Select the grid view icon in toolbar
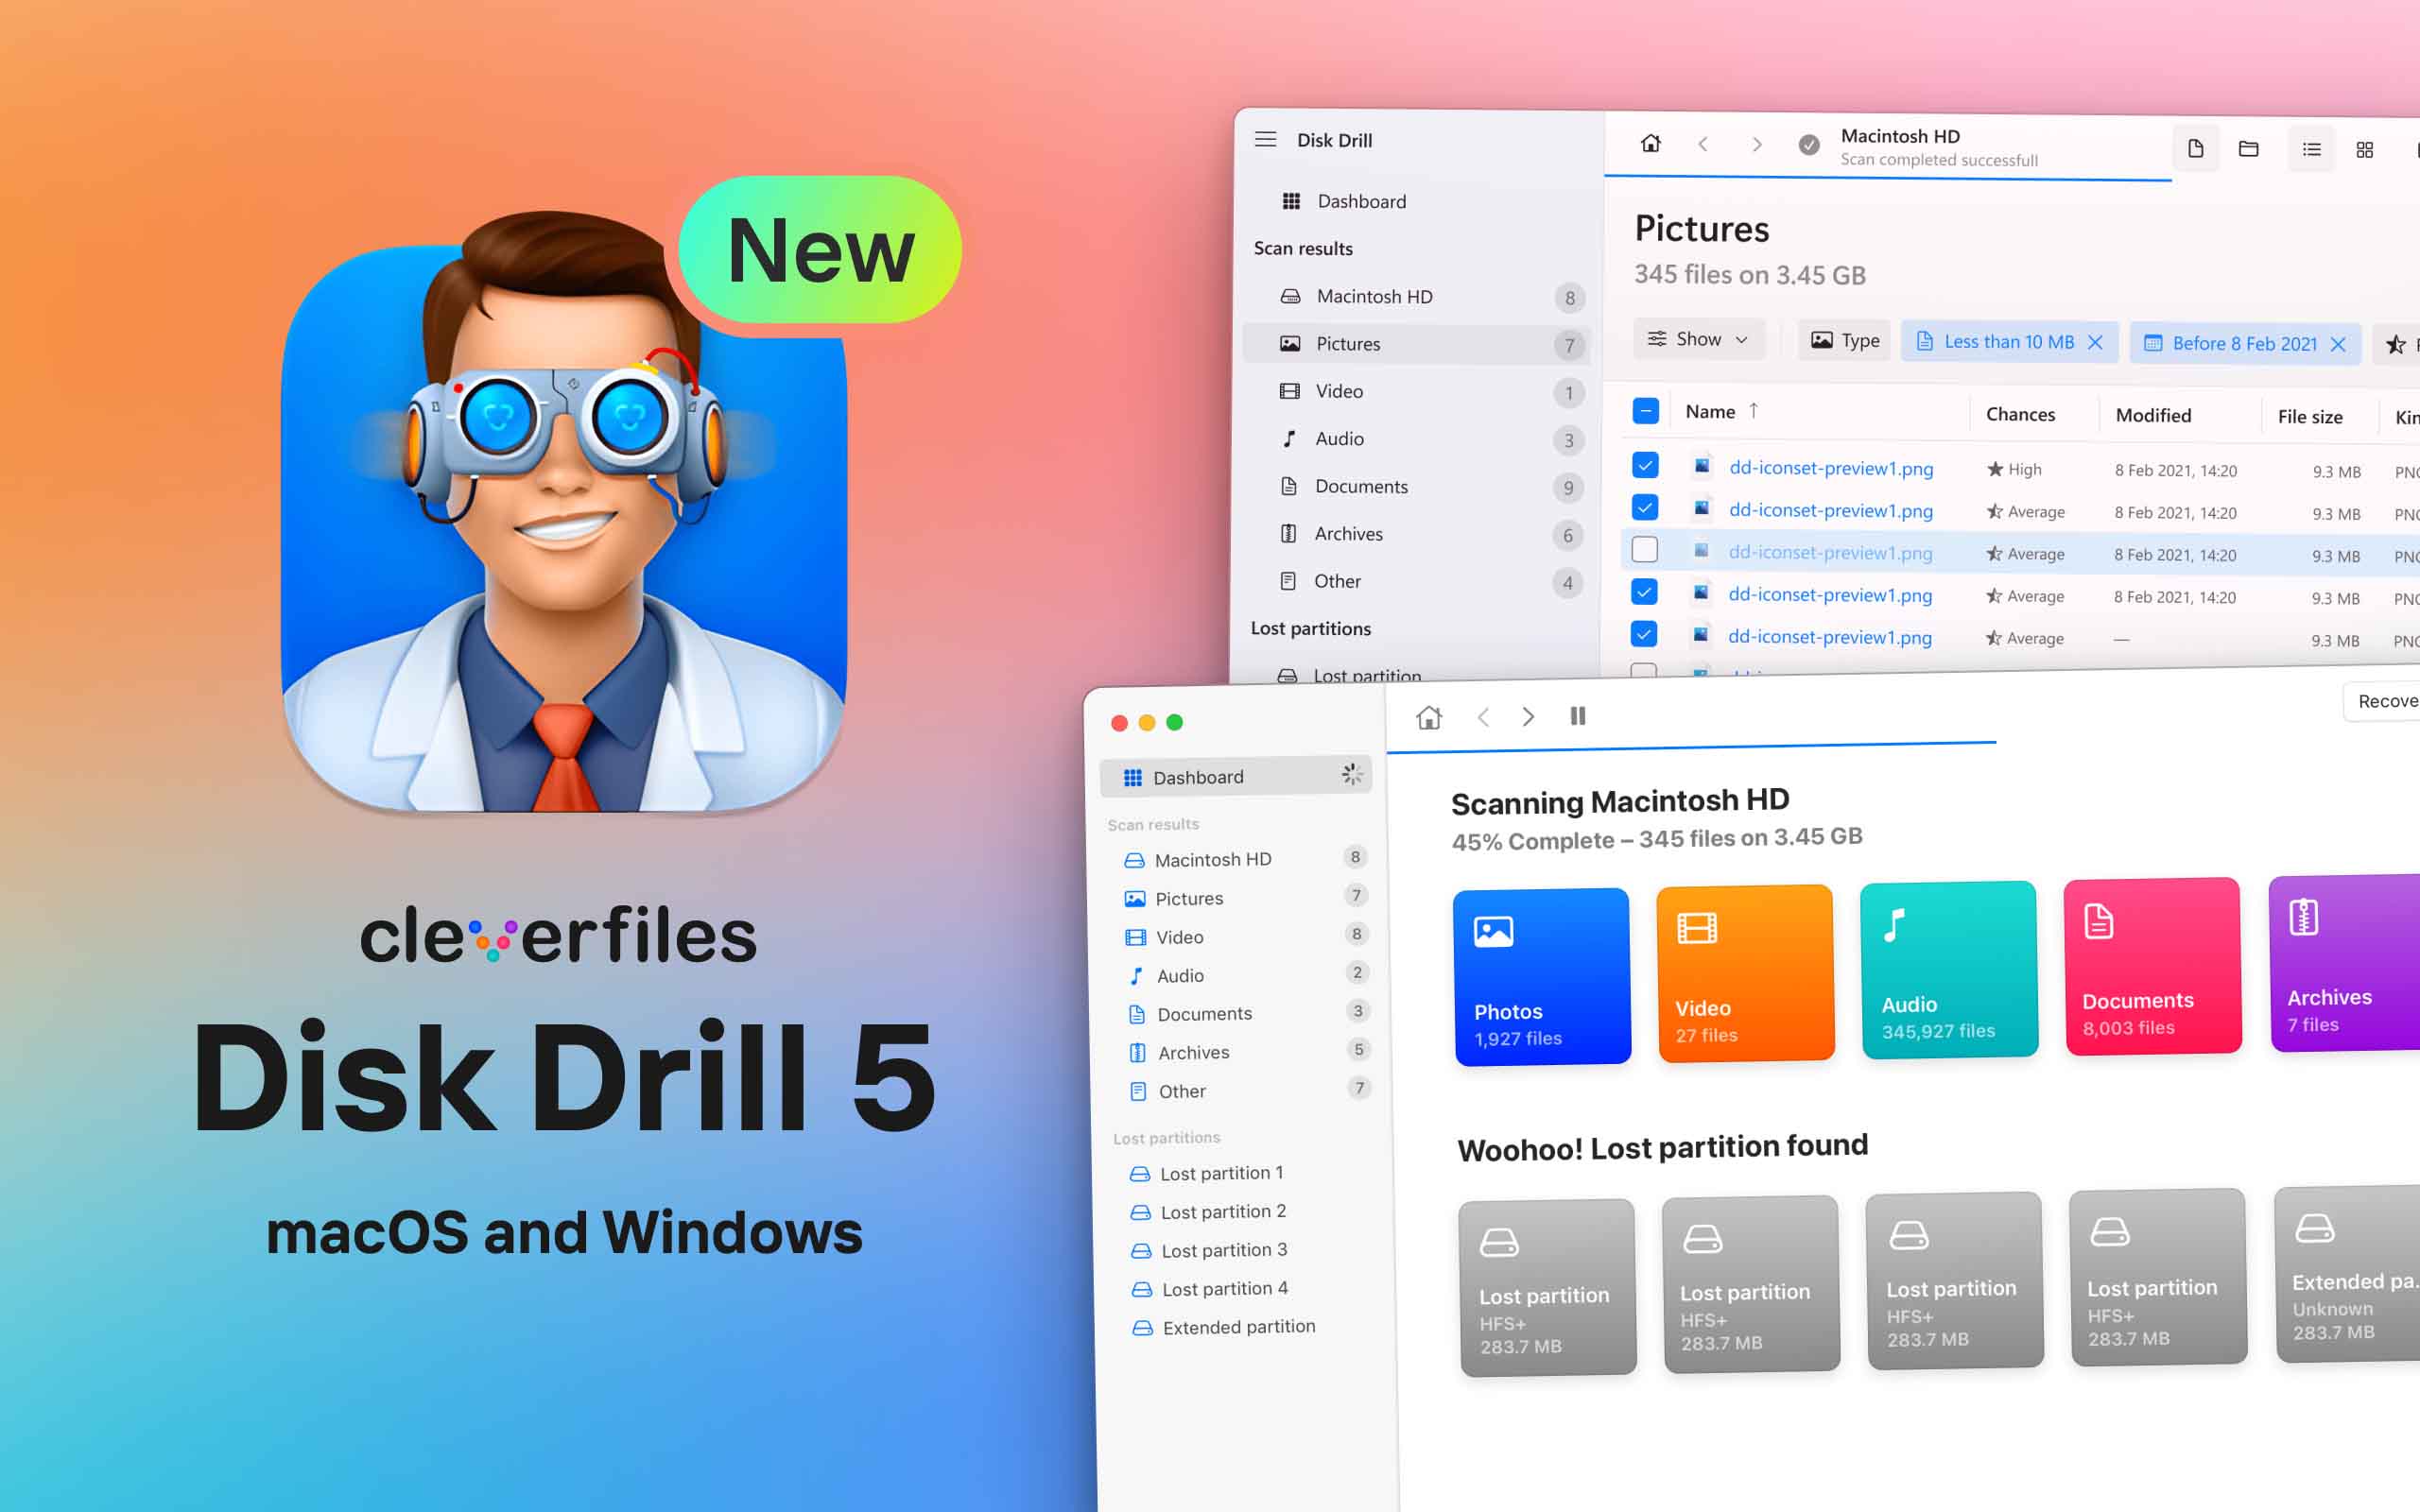 [x=2364, y=148]
